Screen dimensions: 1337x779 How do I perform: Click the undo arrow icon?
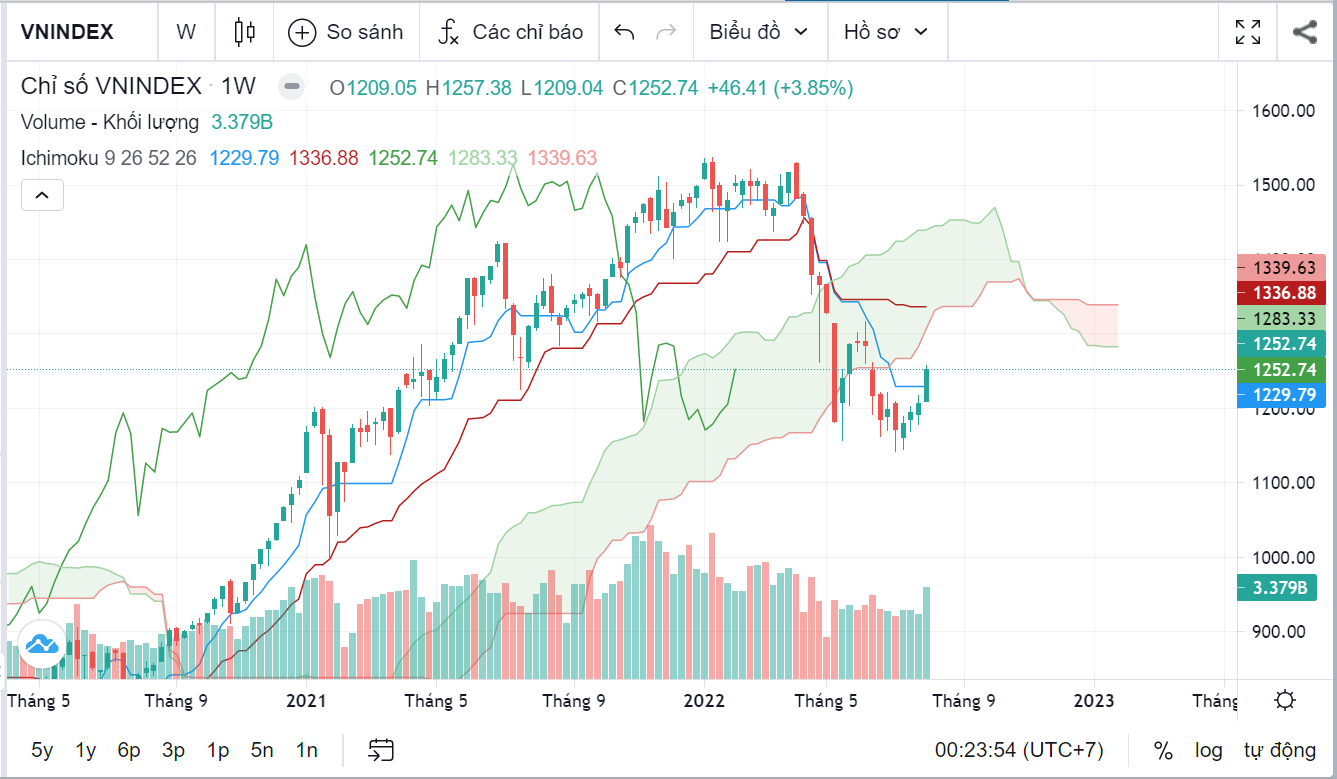coord(624,32)
